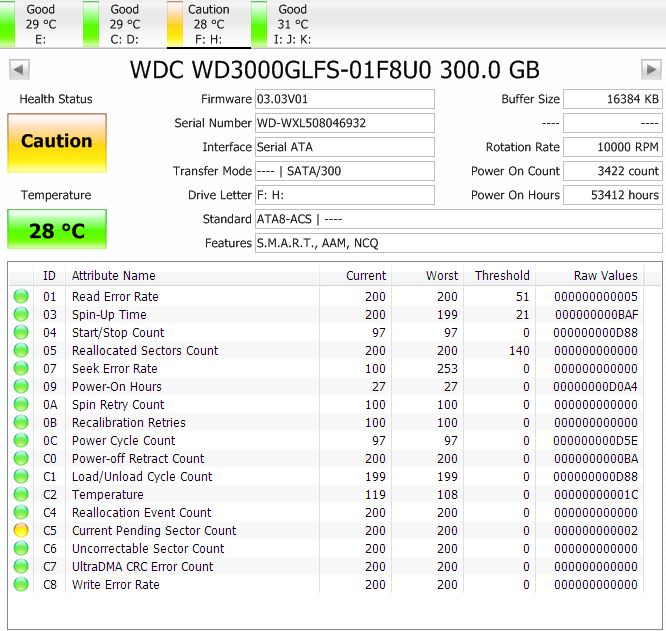Viewport: 666px width, 631px height.
Task: Click the 28 °C temperature button
Action: (x=57, y=229)
